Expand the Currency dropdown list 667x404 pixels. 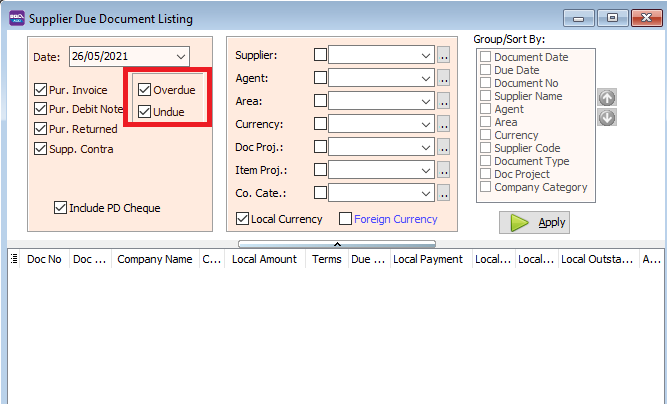(425, 124)
